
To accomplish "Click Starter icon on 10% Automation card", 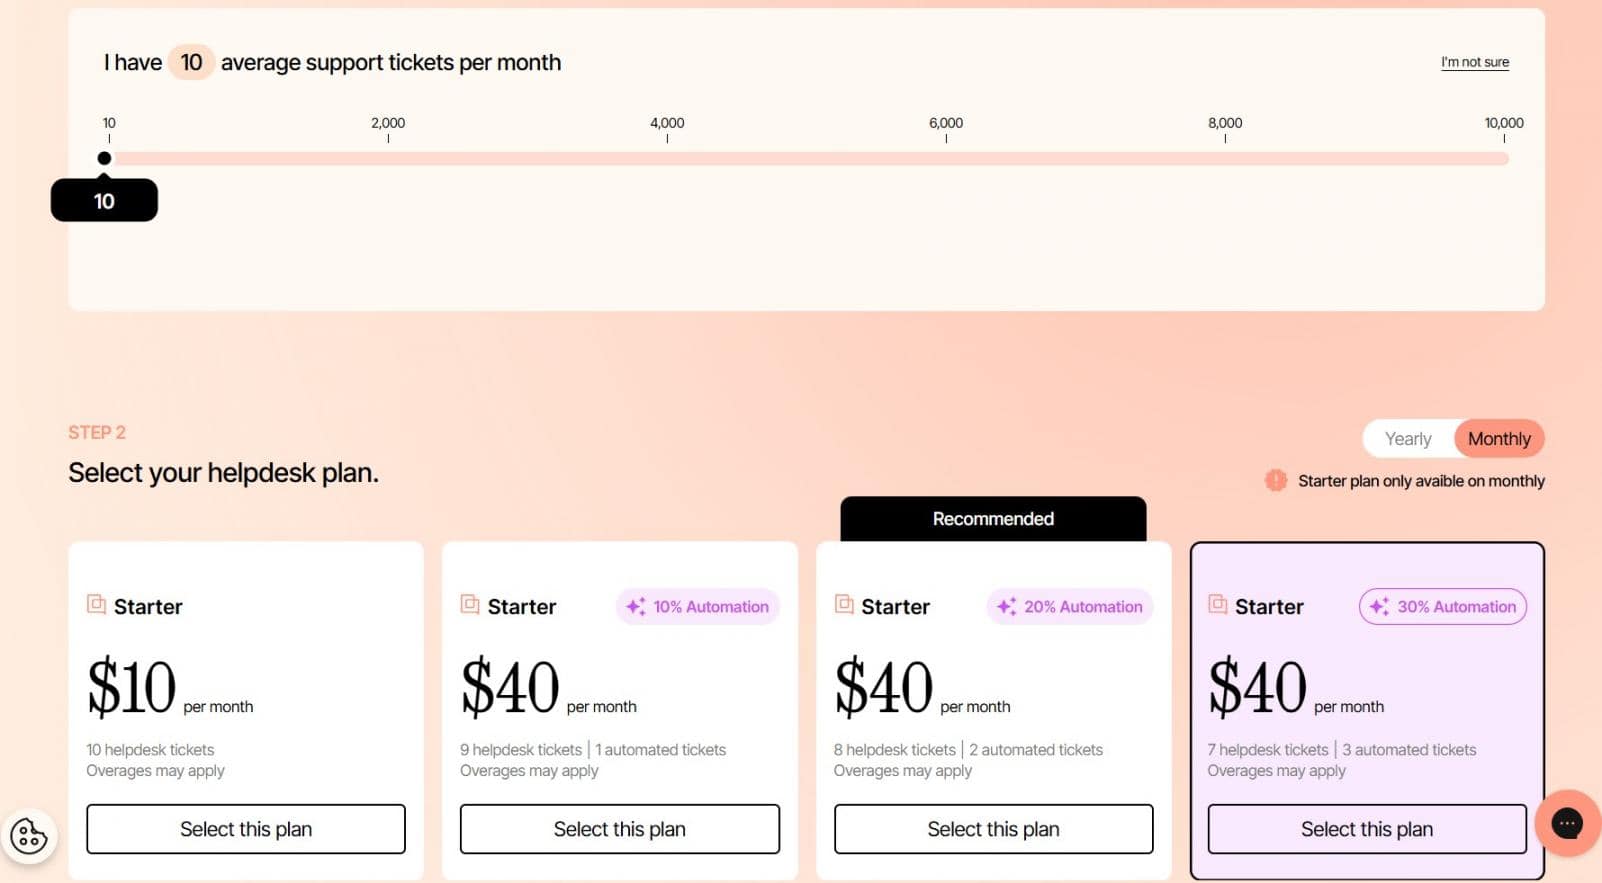I will pyautogui.click(x=470, y=605).
